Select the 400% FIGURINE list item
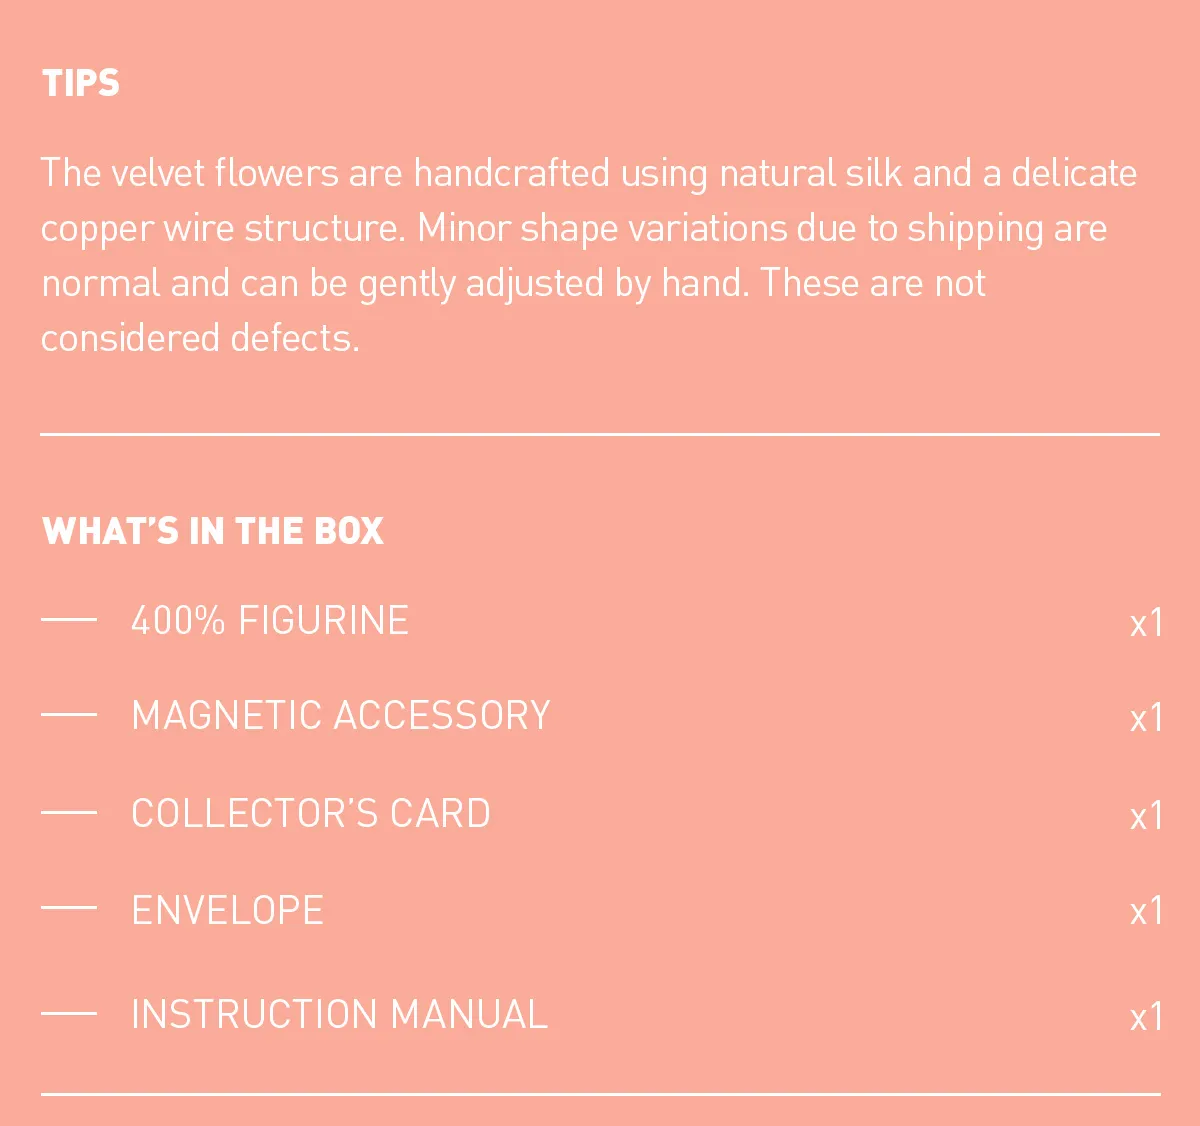Viewport: 1200px width, 1126px height. [270, 621]
